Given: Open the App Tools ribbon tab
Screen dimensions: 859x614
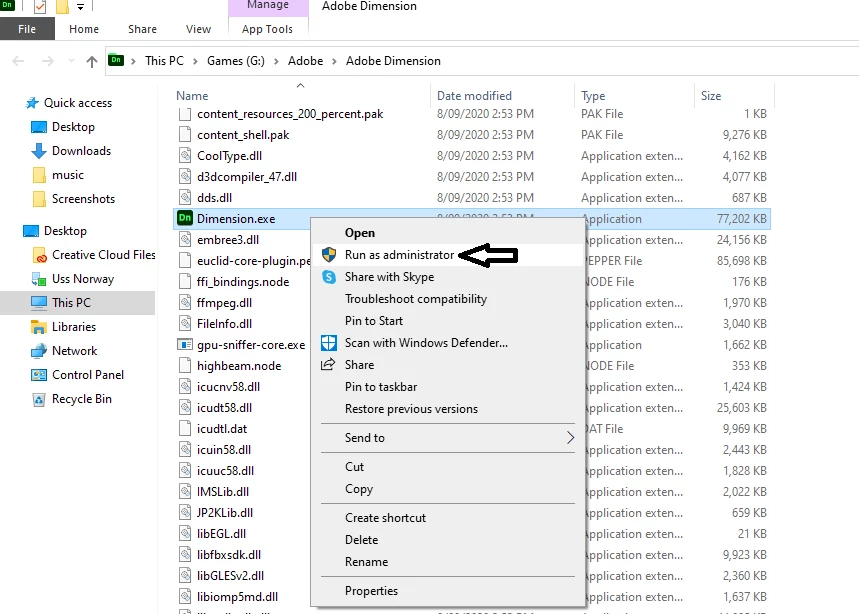Looking at the screenshot, I should coord(267,29).
